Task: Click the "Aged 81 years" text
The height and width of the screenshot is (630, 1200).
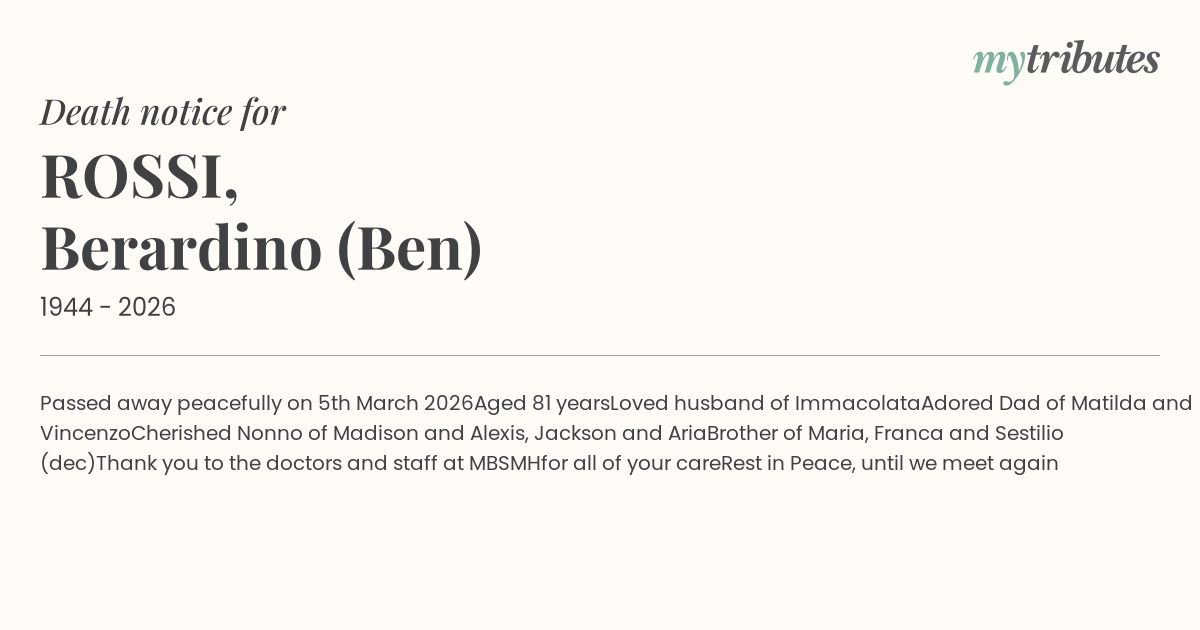Action: pos(541,403)
